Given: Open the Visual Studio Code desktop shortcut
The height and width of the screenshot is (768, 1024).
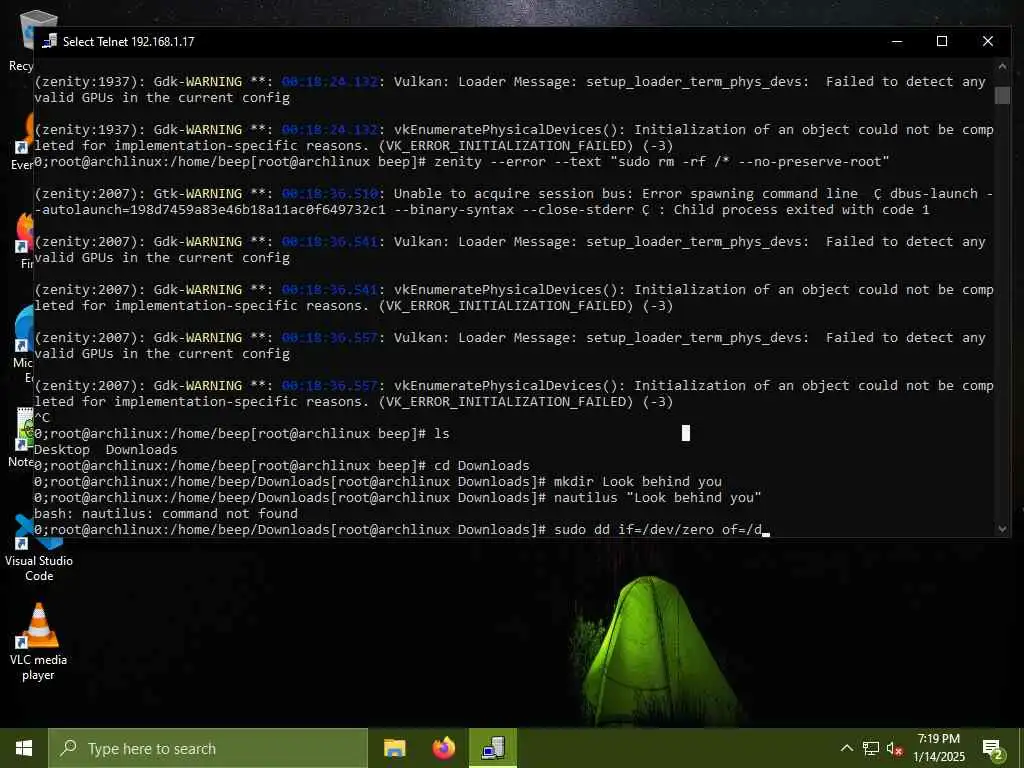Looking at the screenshot, I should click(x=39, y=549).
